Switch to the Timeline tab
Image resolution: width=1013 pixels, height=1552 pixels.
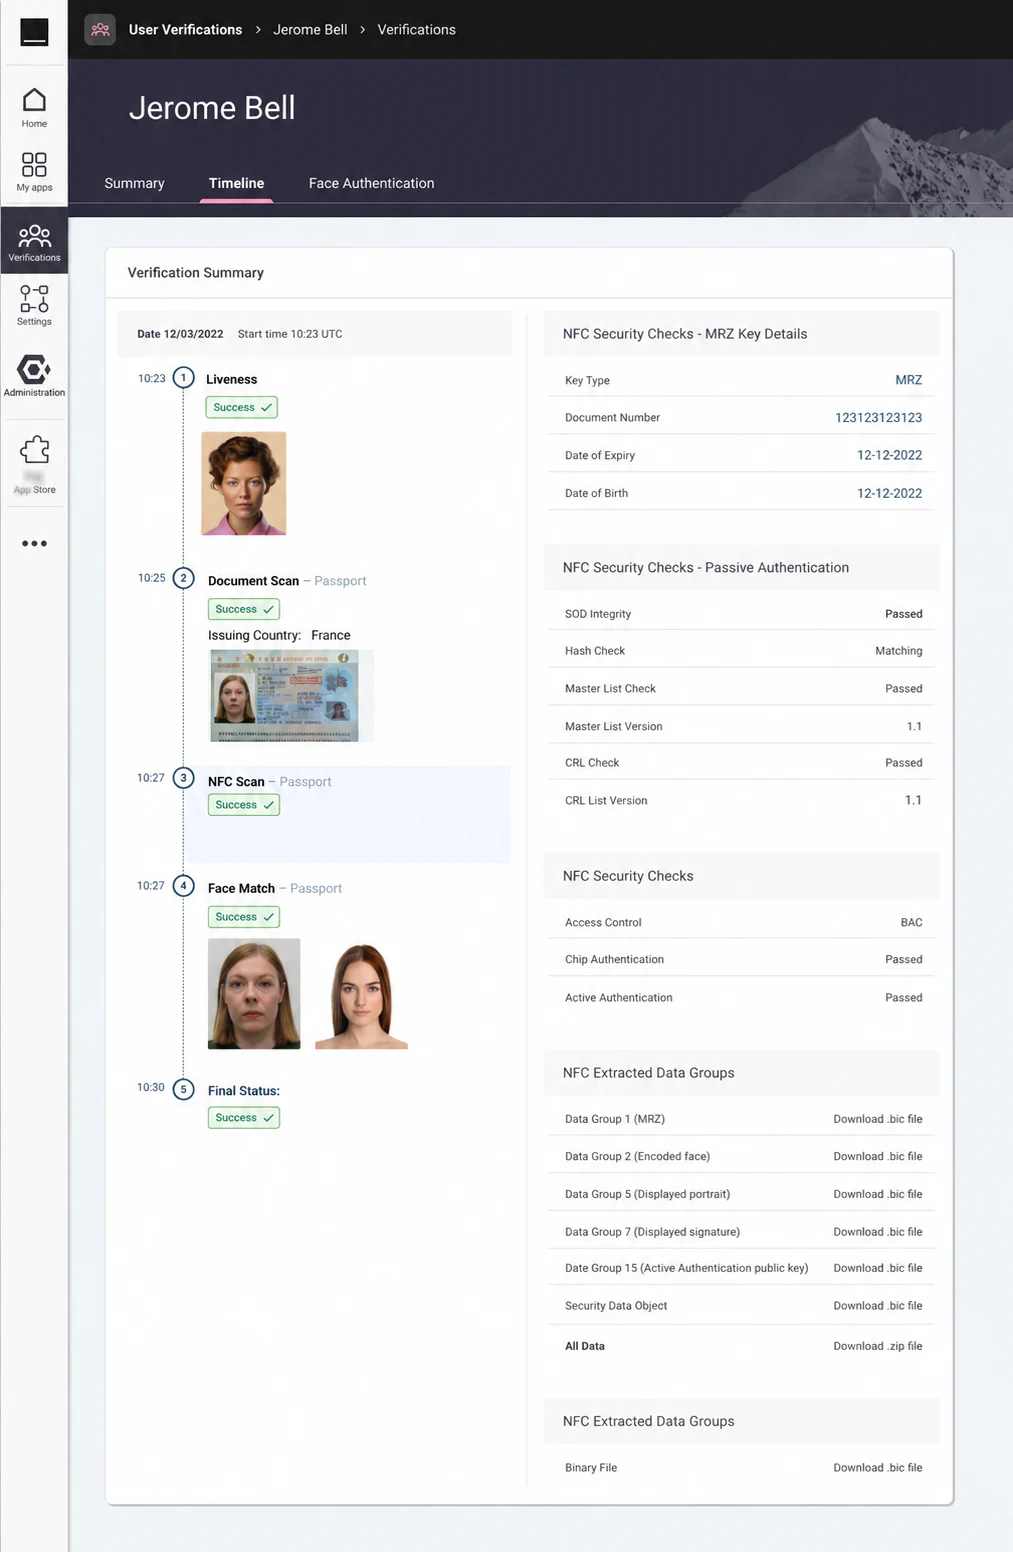tap(236, 183)
